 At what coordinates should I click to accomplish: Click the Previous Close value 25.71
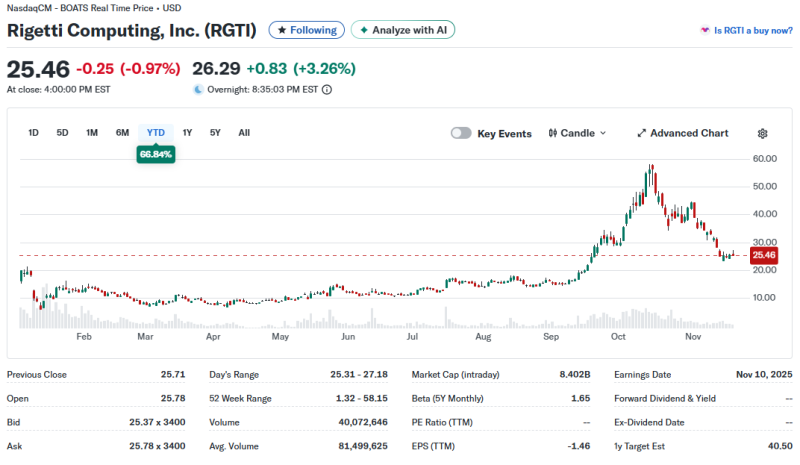173,375
